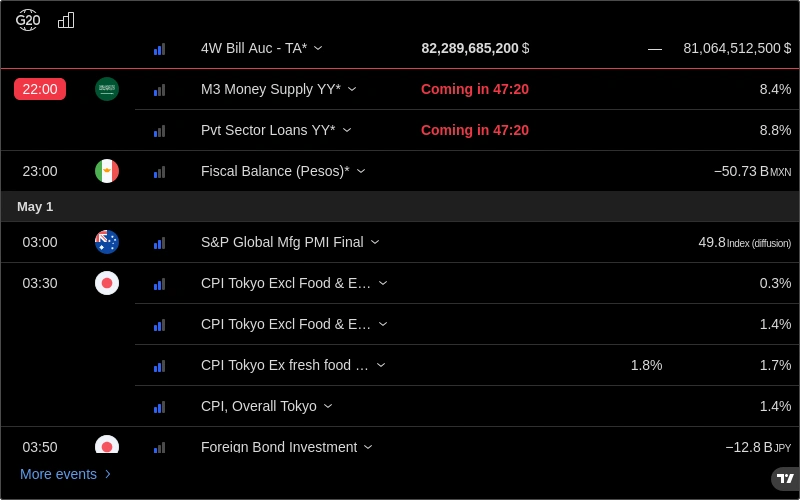Click importance bars for S&P Global Mfg PMI
The height and width of the screenshot is (500, 800).
point(159,243)
